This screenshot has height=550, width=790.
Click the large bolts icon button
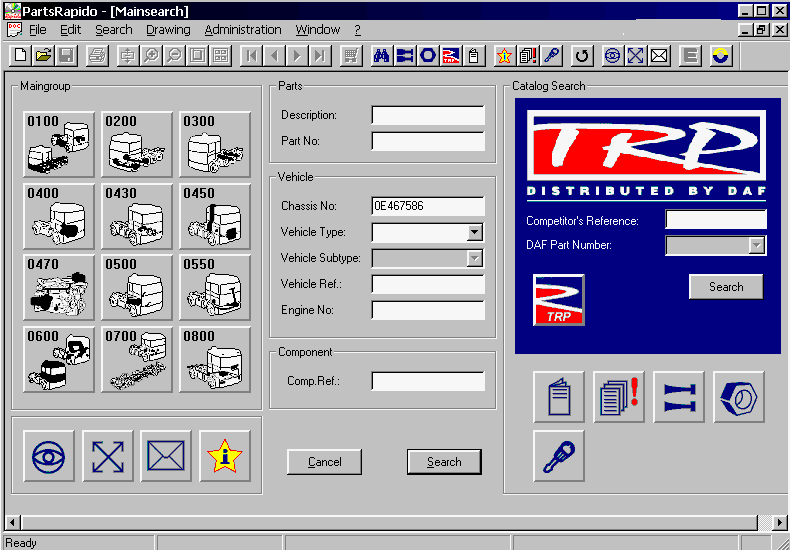click(x=679, y=397)
